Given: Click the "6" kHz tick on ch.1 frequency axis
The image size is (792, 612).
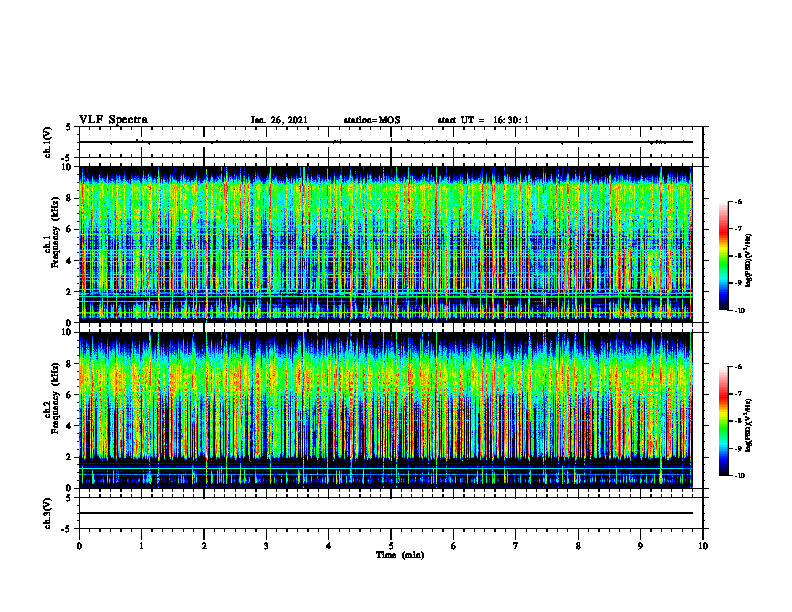Looking at the screenshot, I should click(x=69, y=229).
